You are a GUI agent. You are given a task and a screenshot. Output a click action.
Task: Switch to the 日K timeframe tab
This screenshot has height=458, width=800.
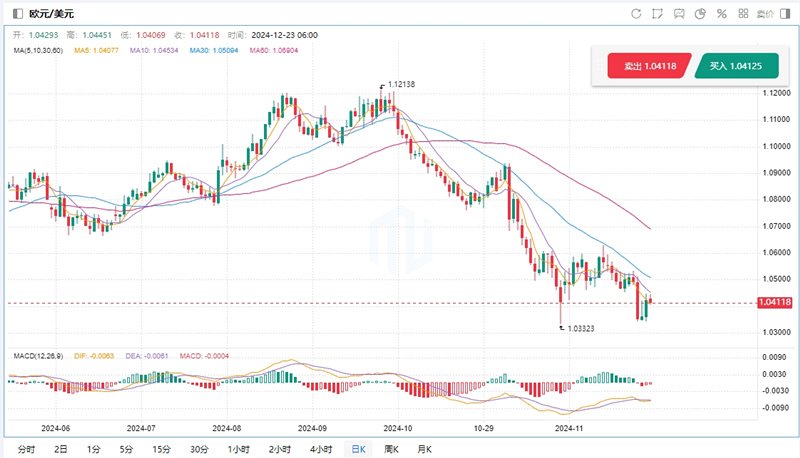pyautogui.click(x=356, y=449)
